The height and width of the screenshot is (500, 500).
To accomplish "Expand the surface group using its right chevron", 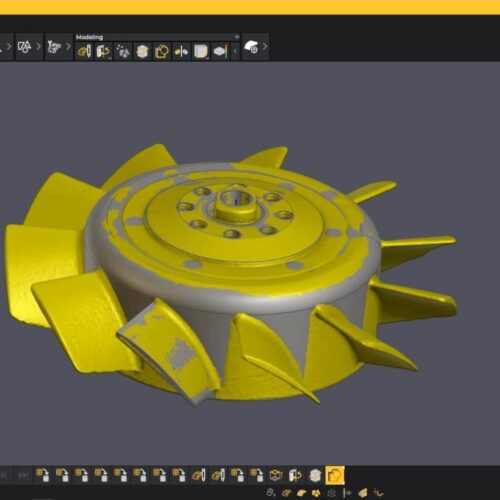I will coord(265,47).
